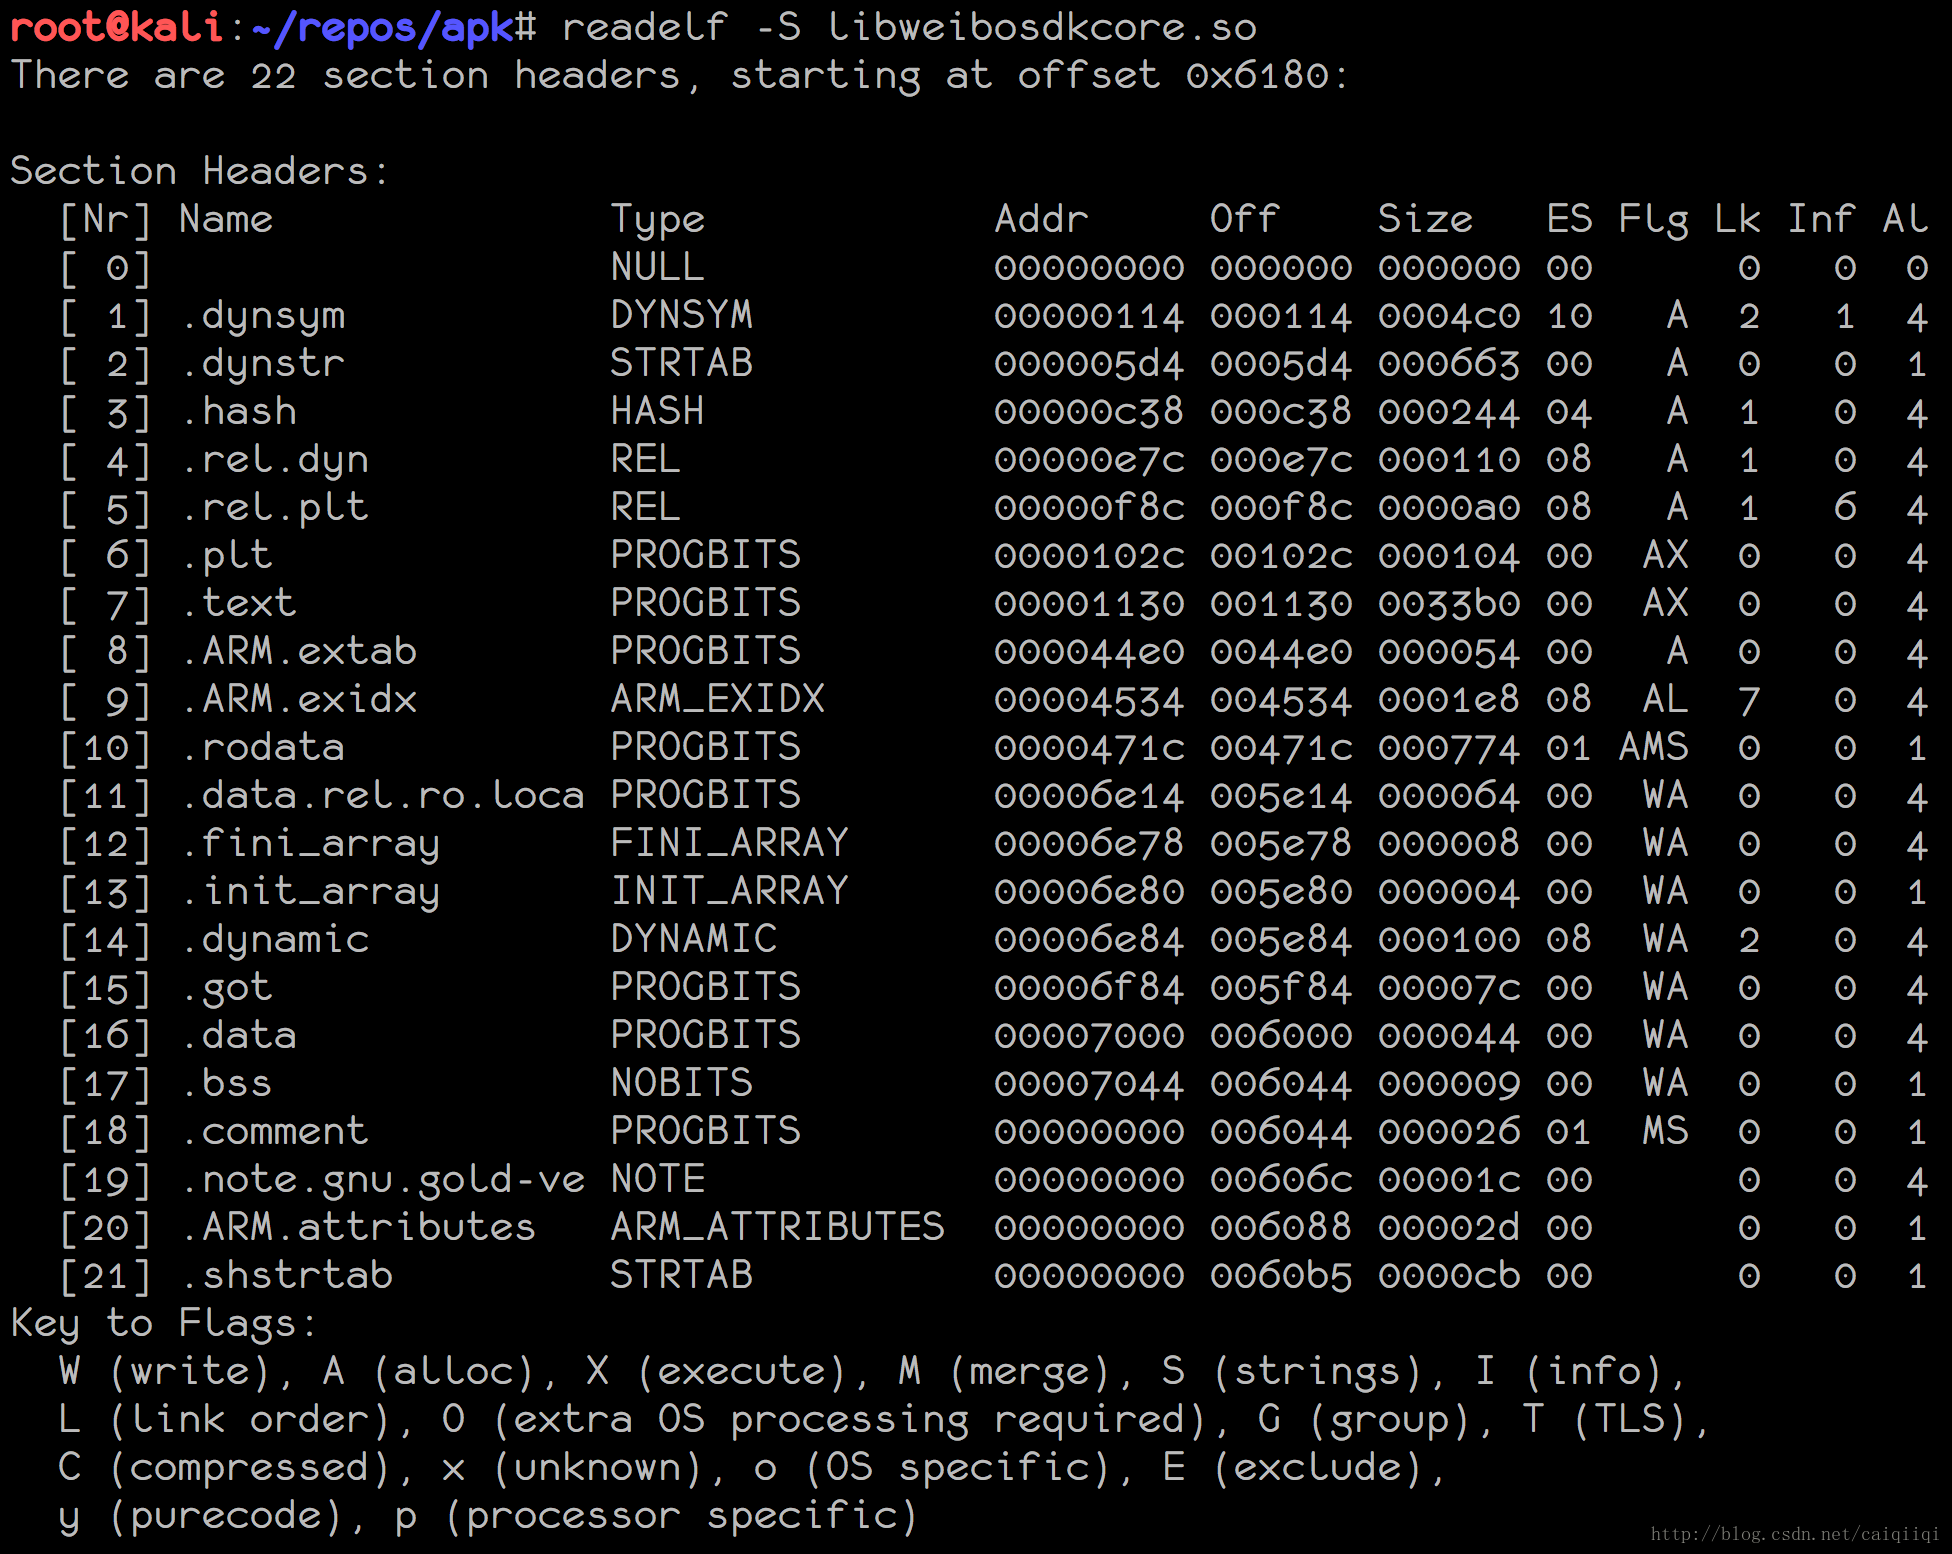This screenshot has width=1952, height=1554.
Task: Click the .data section name
Action: 240,1035
